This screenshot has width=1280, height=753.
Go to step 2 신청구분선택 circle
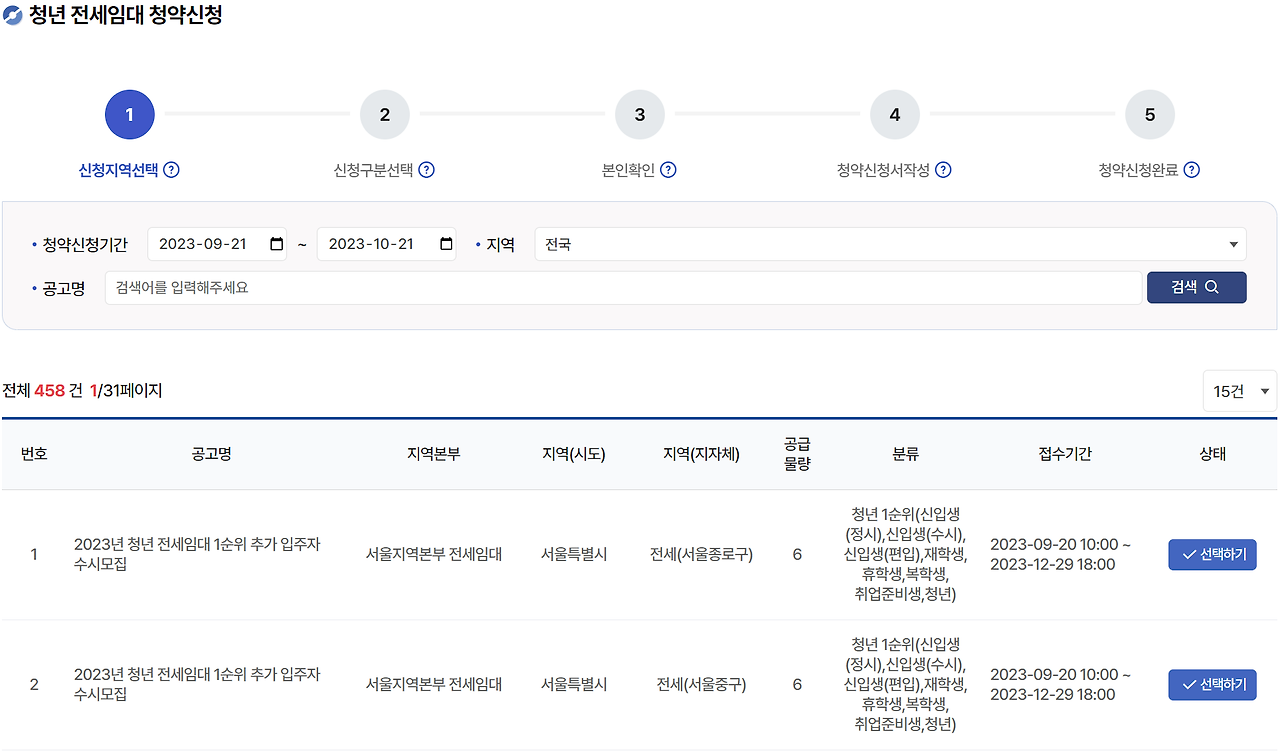pos(385,114)
